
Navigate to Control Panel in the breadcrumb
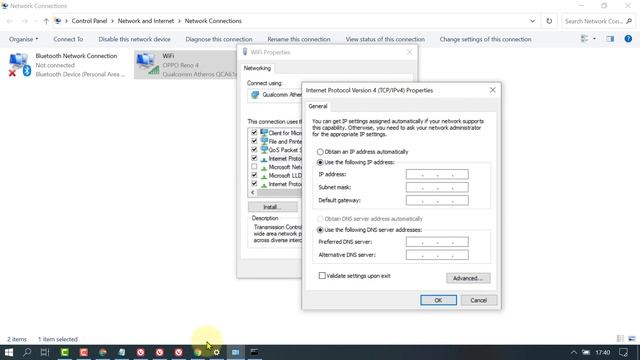(89, 21)
